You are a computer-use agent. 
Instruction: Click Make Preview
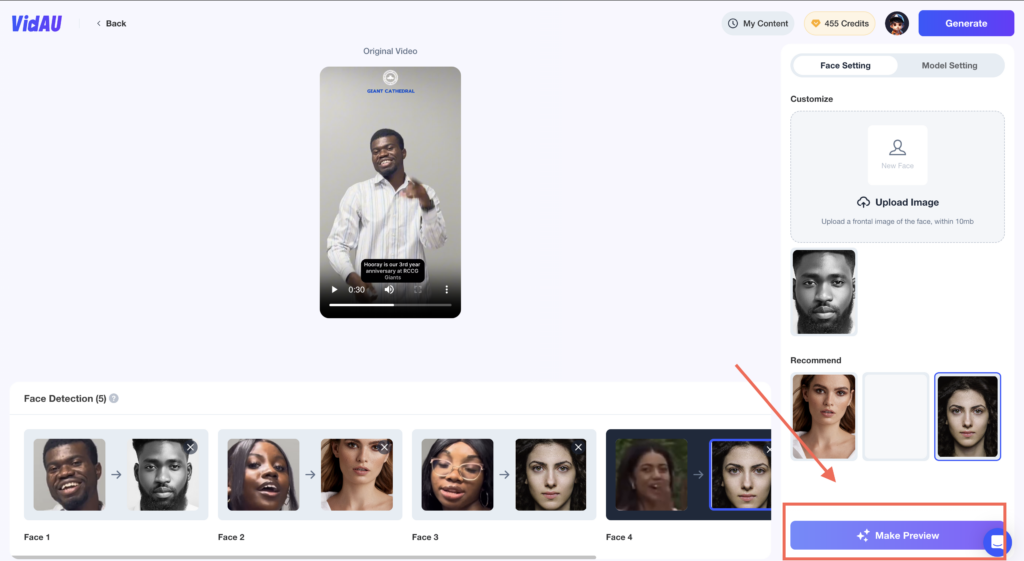(x=897, y=536)
